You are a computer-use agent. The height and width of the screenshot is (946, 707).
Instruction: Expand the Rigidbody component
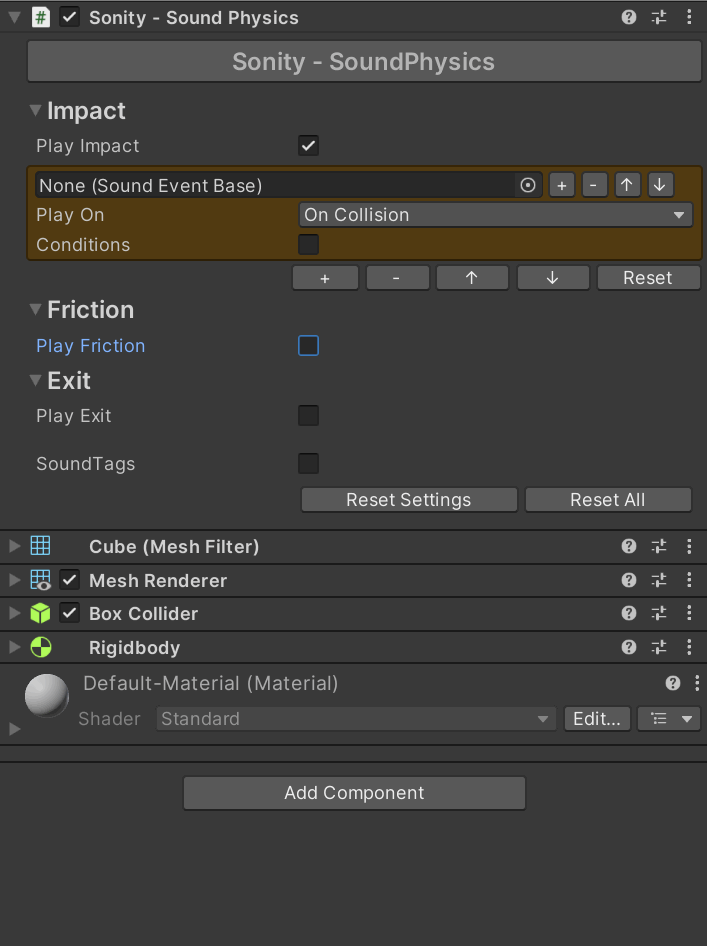click(14, 647)
